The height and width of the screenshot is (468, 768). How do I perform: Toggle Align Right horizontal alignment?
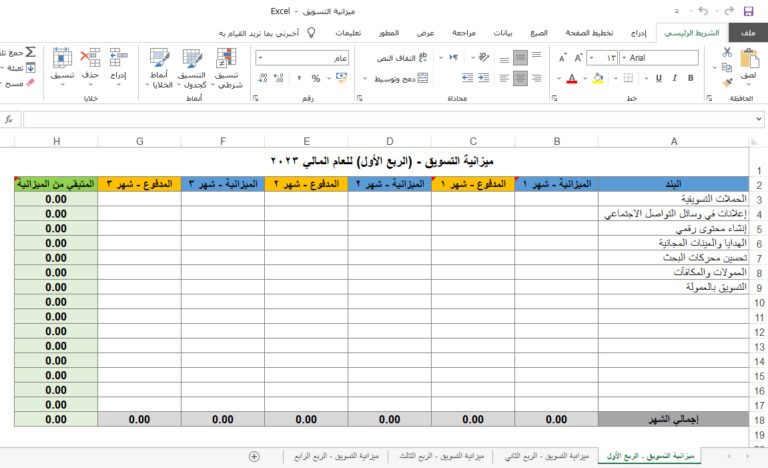537,78
